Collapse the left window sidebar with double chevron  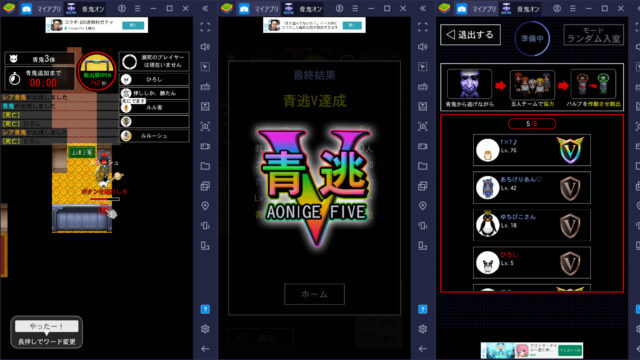pyautogui.click(x=205, y=9)
